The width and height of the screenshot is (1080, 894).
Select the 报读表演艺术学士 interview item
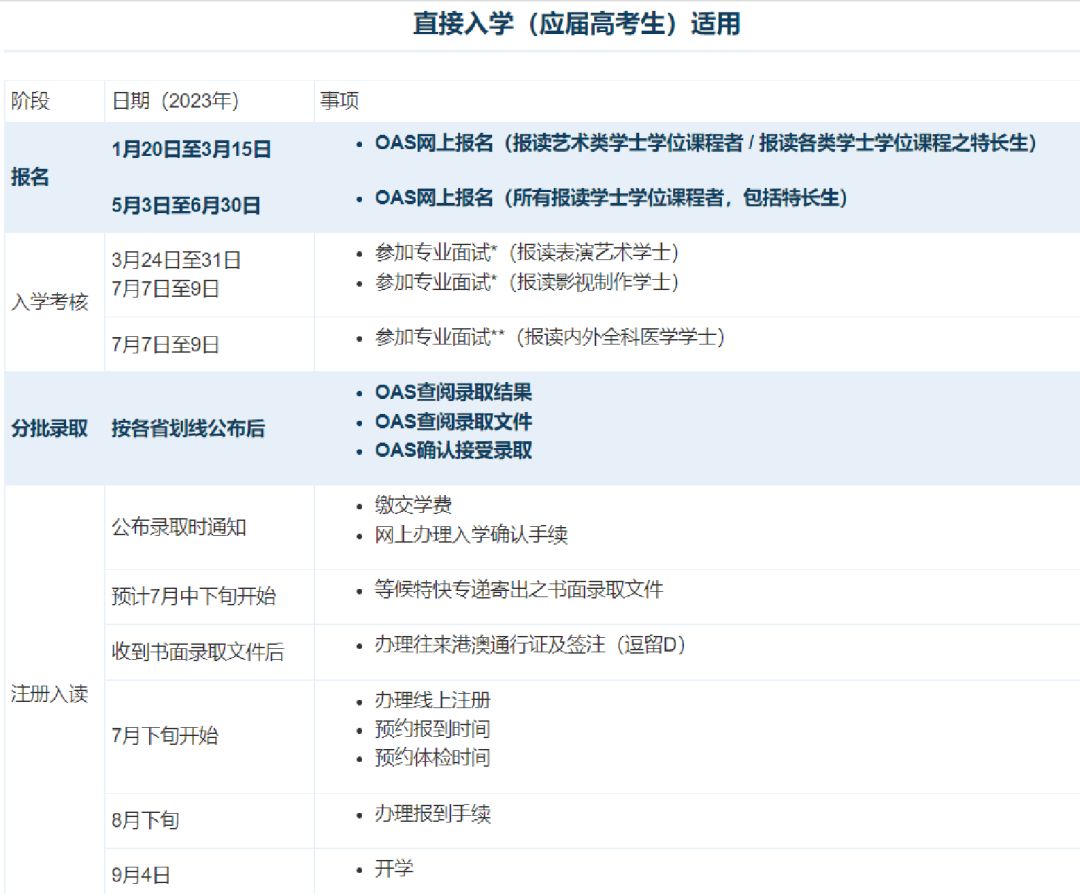527,253
